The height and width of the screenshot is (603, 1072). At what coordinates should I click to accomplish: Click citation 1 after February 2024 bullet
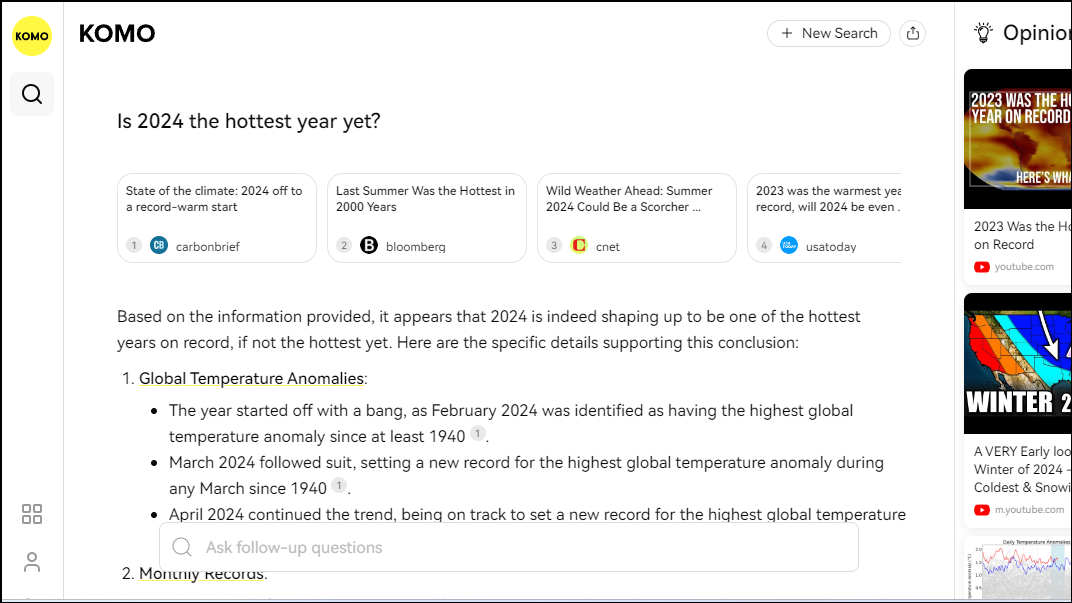point(478,434)
